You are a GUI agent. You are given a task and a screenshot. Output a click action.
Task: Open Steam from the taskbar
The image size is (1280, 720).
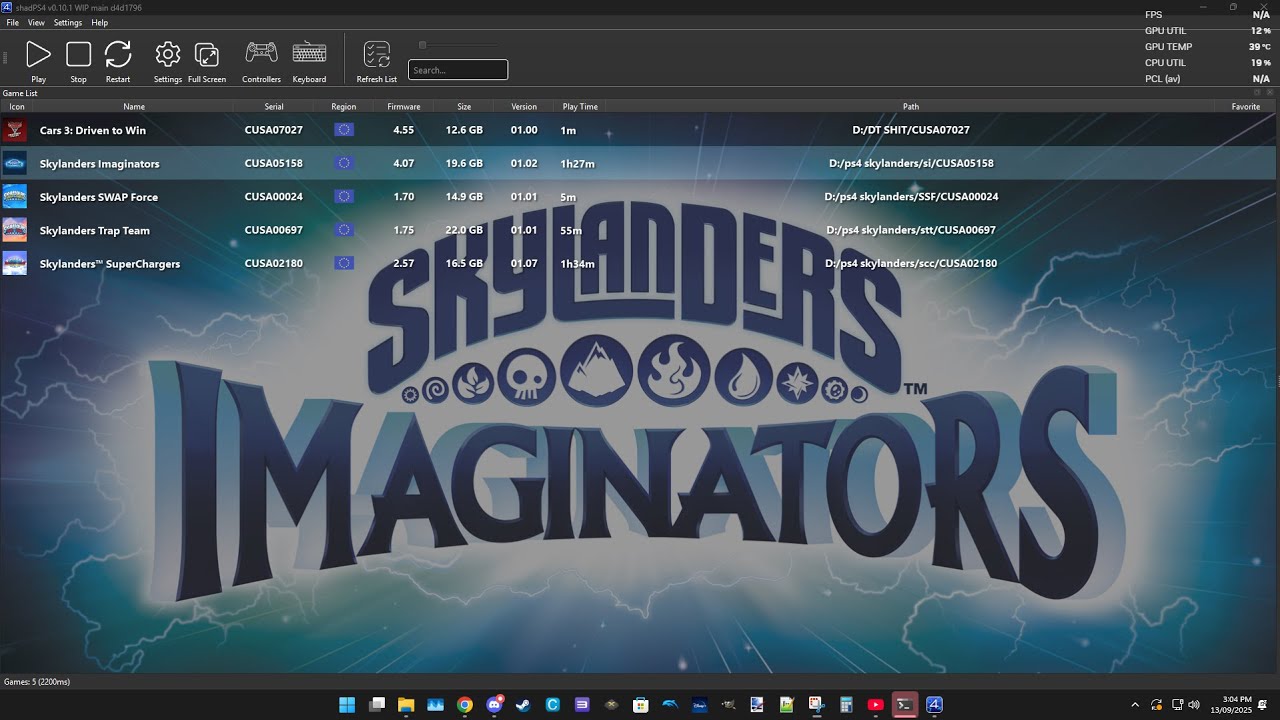pos(523,705)
